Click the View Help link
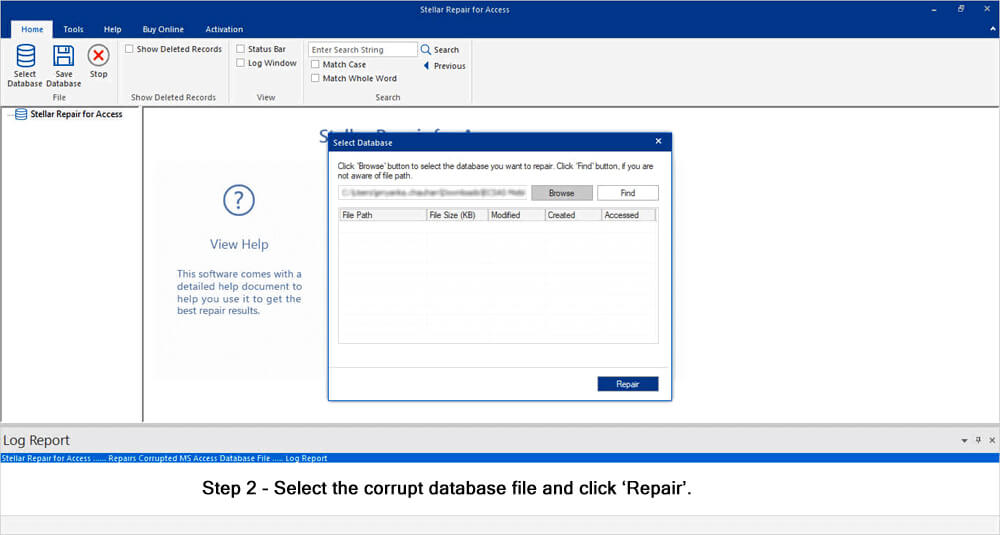1000x535 pixels. point(239,244)
